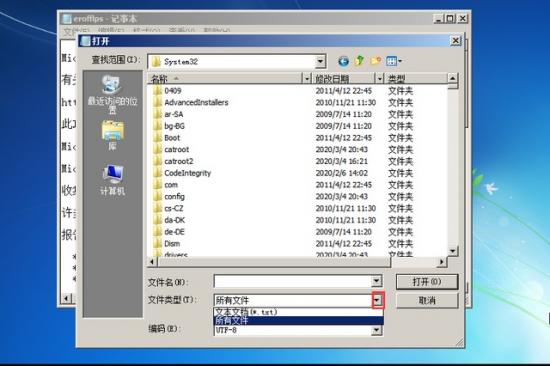This screenshot has height=366, width=550.
Task: Sort by the name (名称) column header
Action: click(224, 79)
